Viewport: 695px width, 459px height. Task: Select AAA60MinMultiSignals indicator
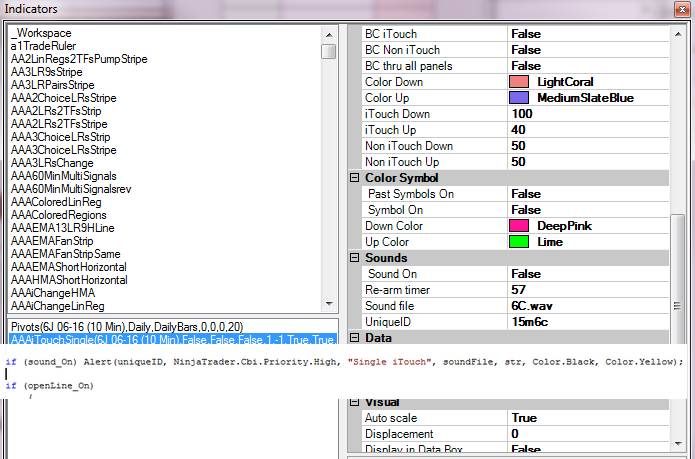[63, 176]
